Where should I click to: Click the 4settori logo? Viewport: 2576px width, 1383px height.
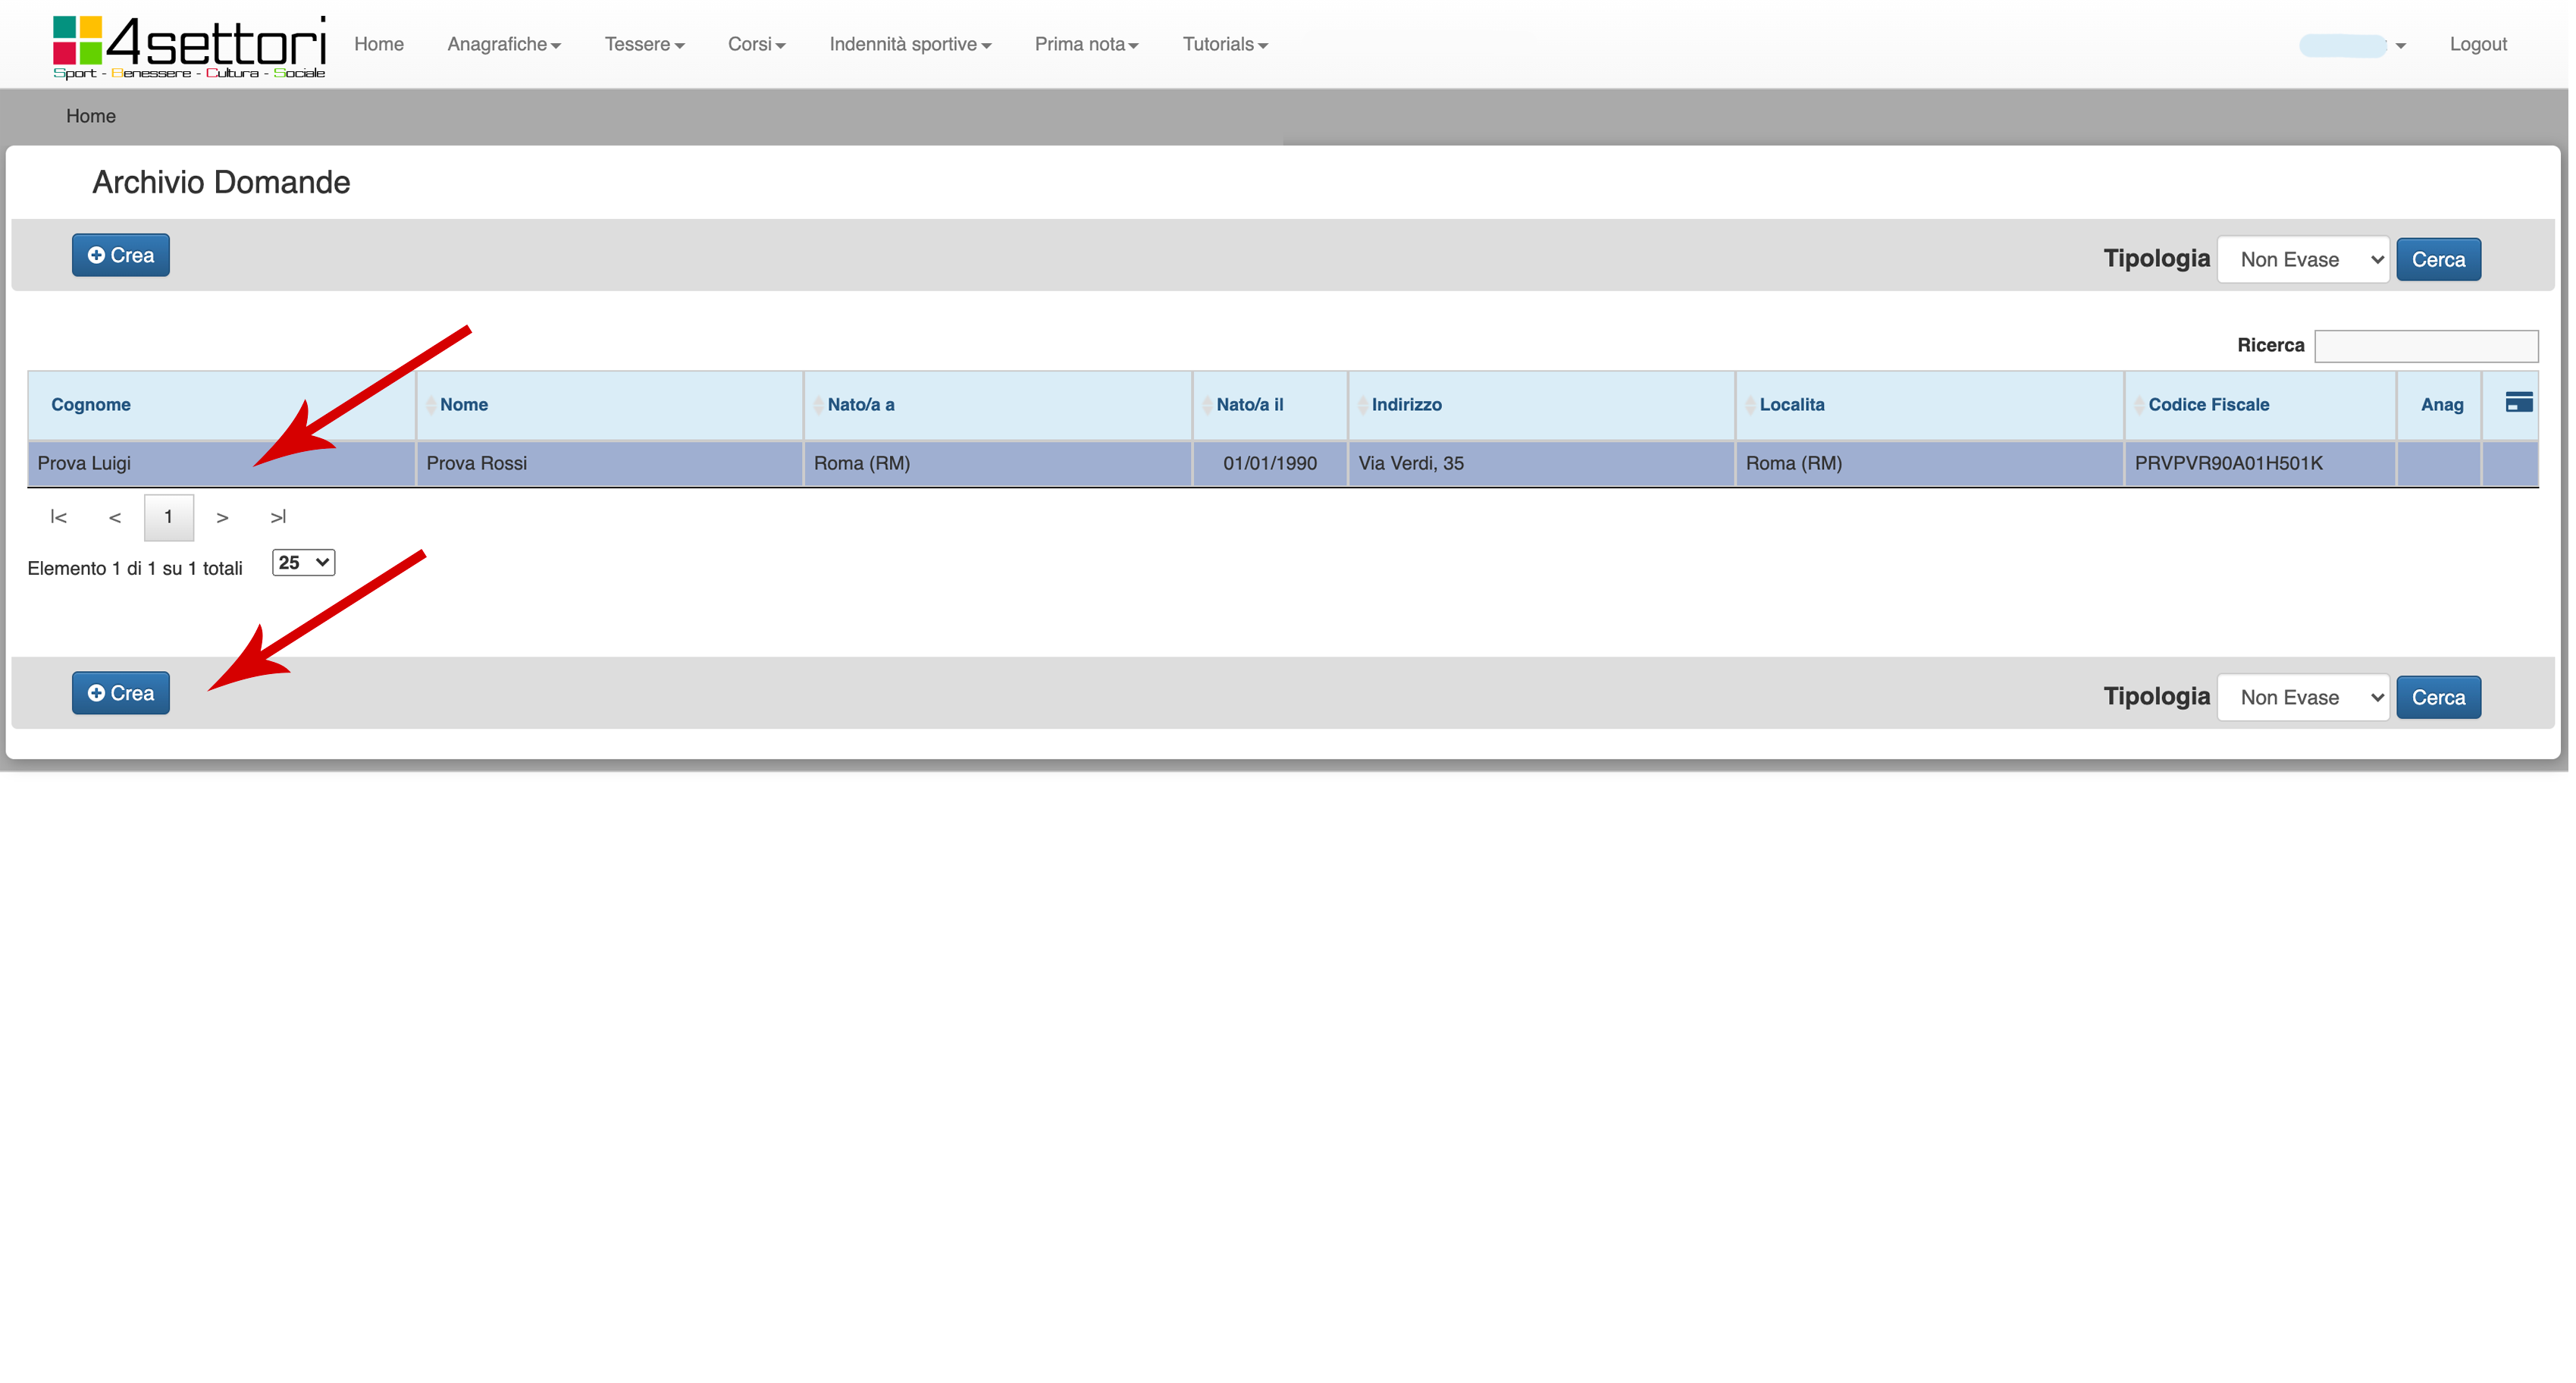click(x=189, y=46)
